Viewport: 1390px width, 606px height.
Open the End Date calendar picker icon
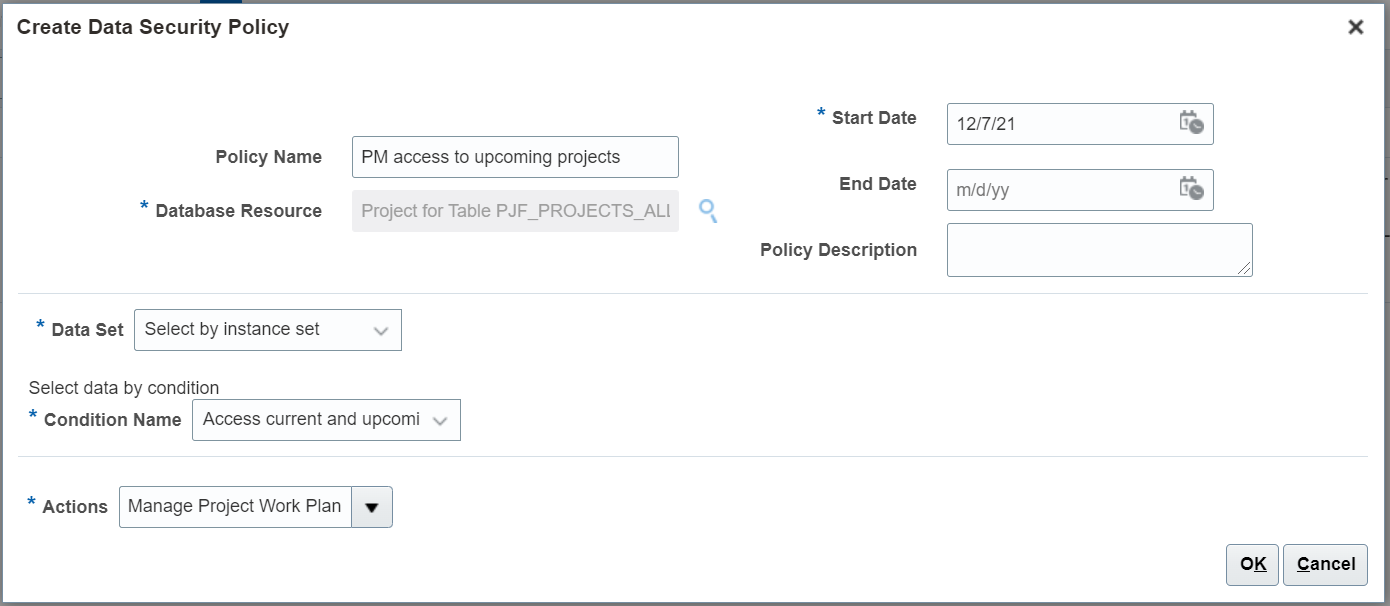[x=1191, y=189]
